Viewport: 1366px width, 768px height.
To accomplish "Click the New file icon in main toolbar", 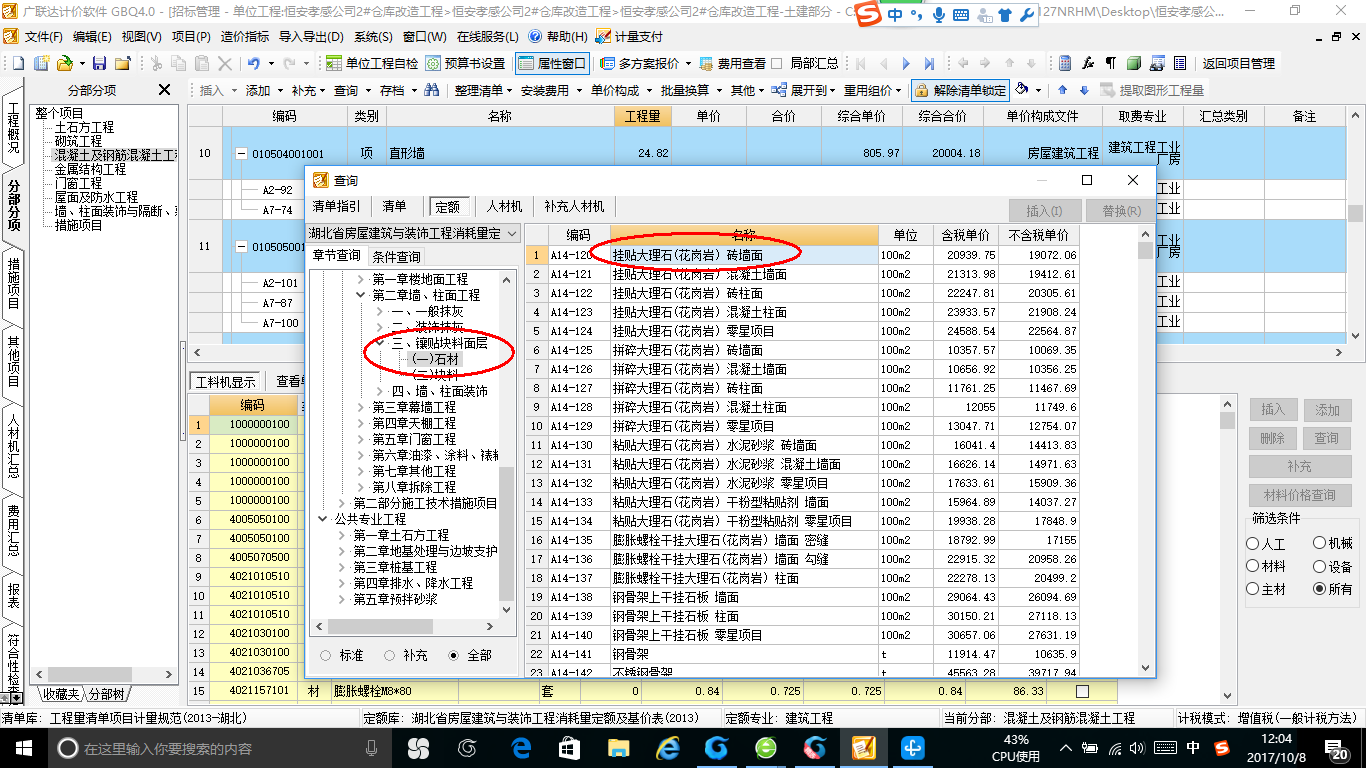I will click(20, 63).
